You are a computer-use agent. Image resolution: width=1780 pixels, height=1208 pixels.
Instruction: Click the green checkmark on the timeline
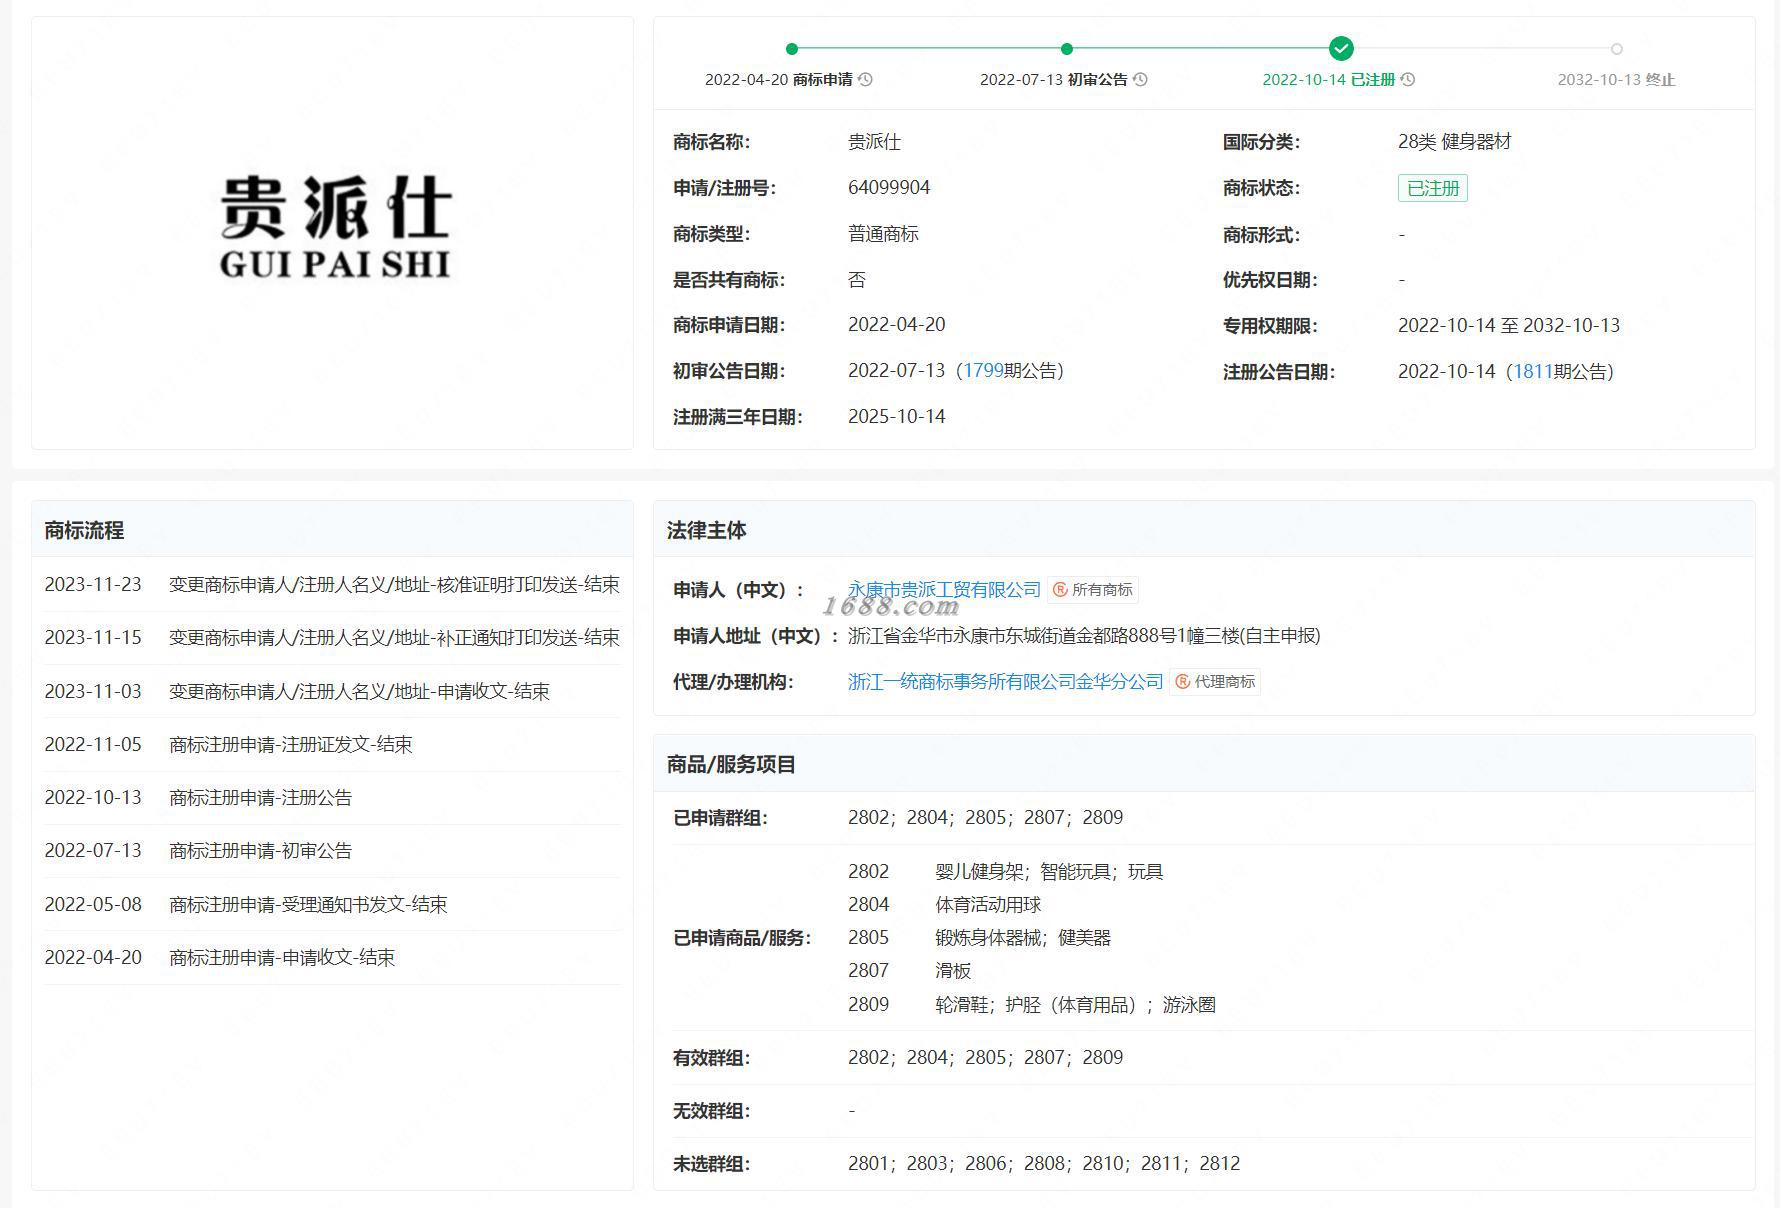point(1341,48)
